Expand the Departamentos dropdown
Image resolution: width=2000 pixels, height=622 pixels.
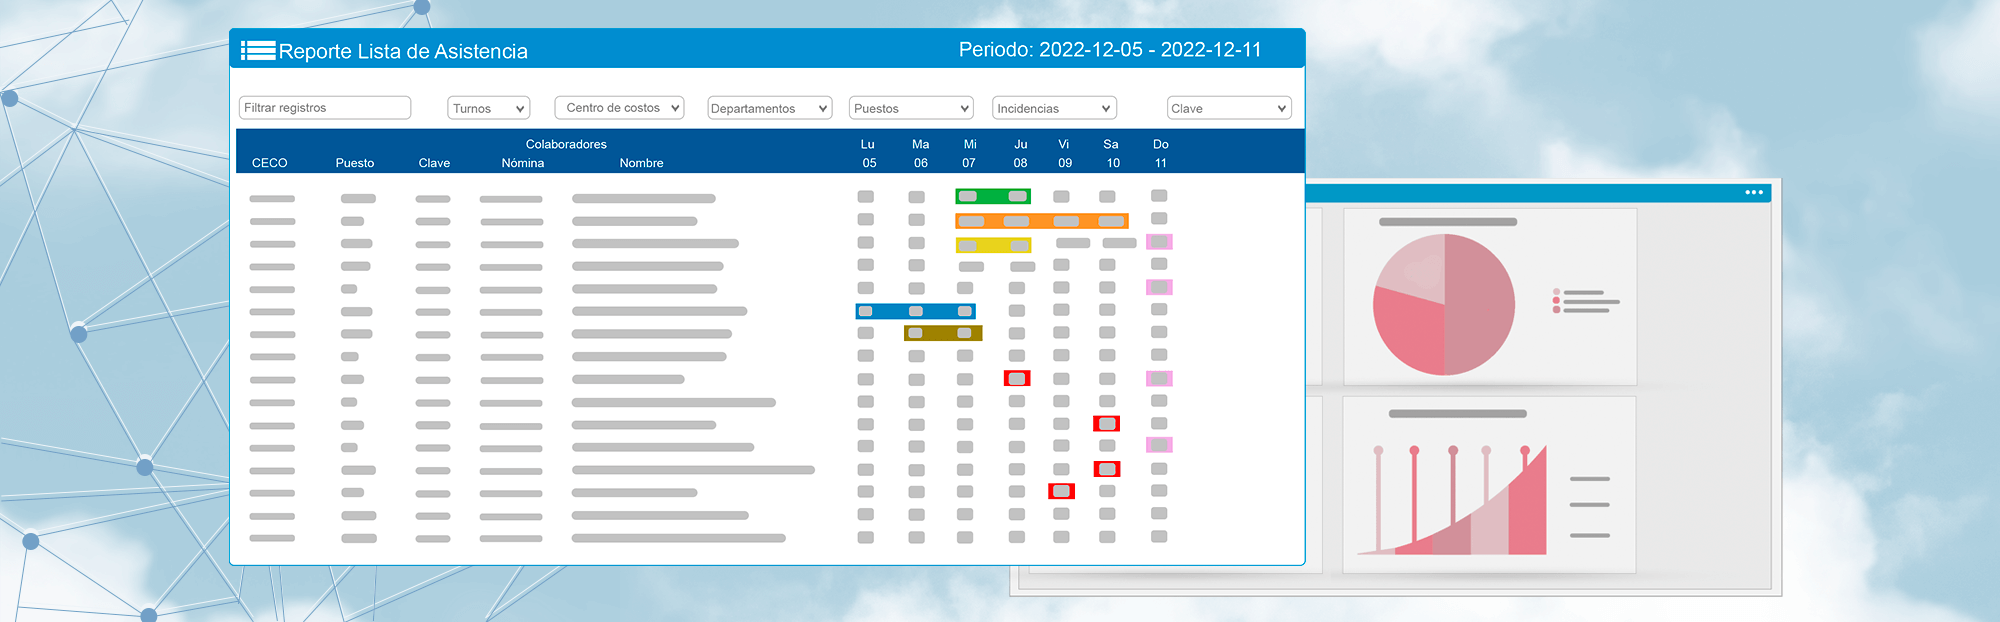coord(769,108)
